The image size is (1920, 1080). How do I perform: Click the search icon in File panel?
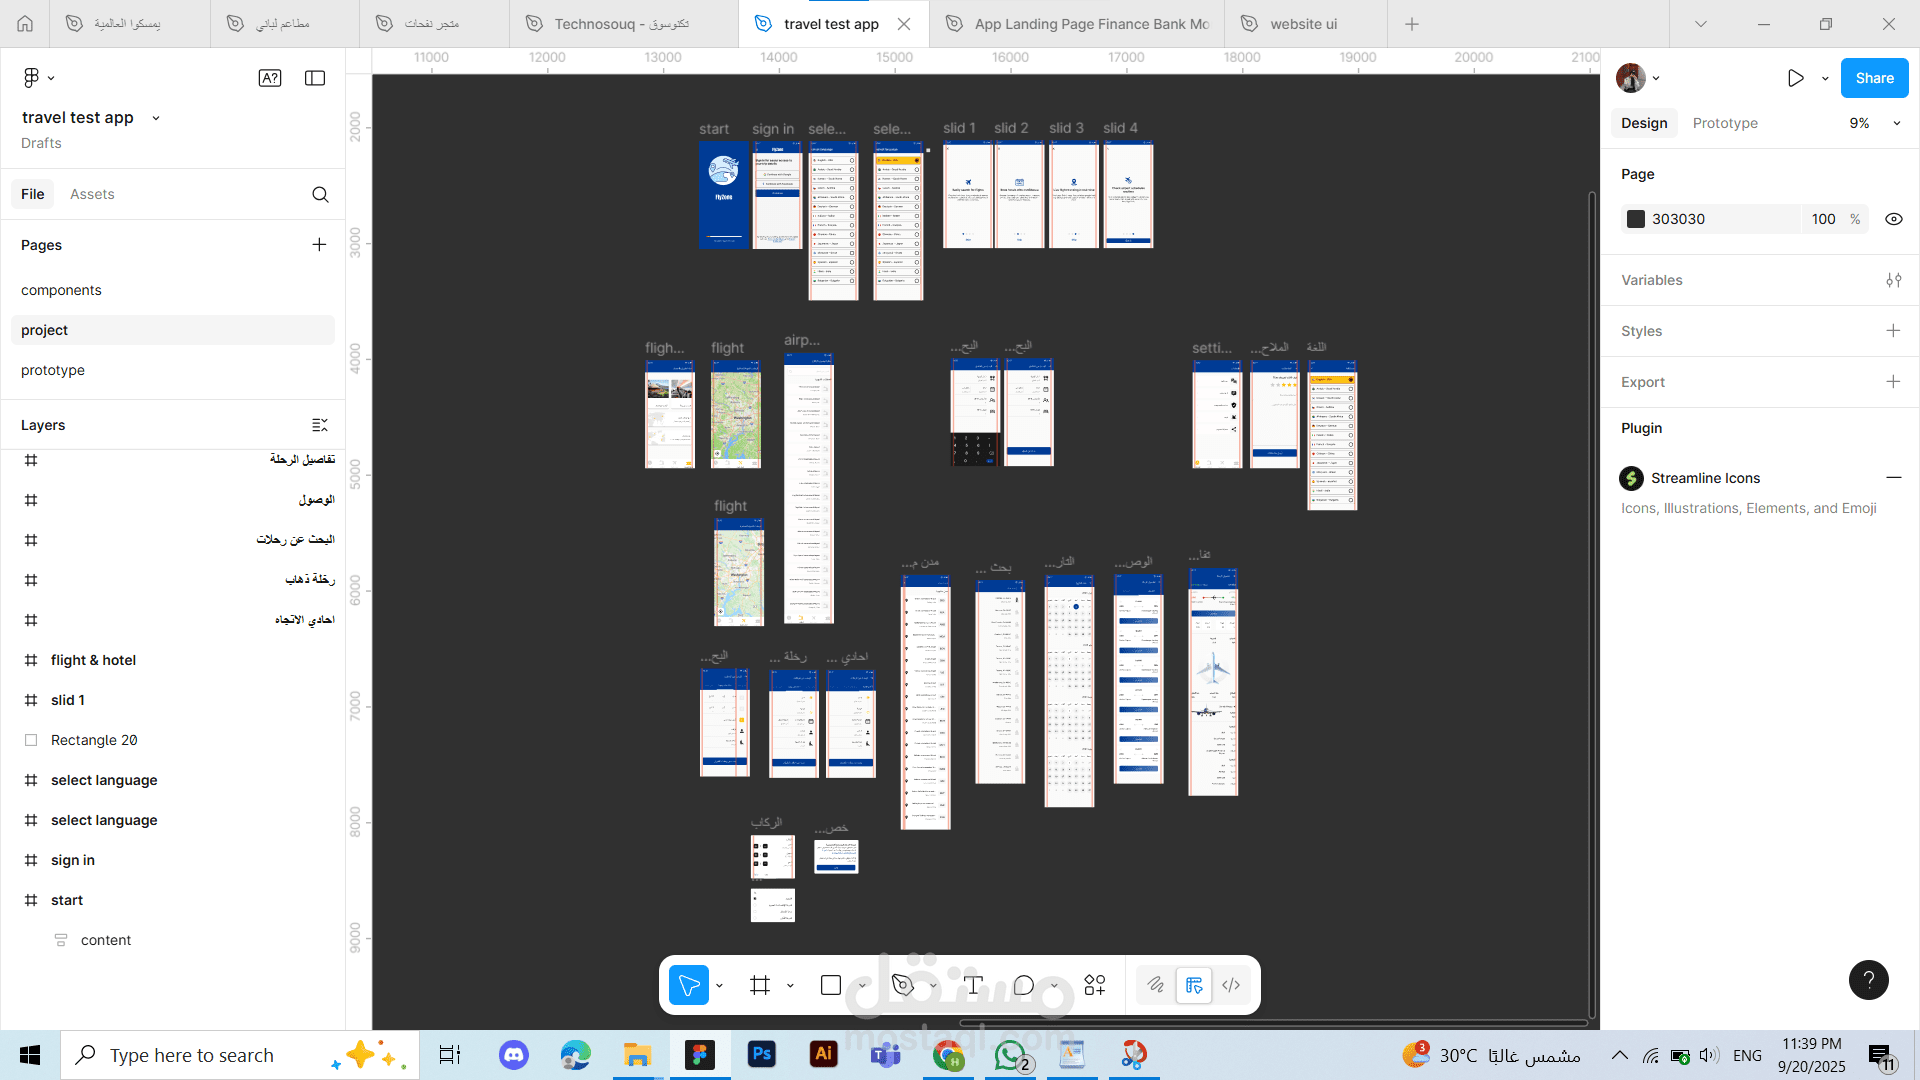pos(320,194)
